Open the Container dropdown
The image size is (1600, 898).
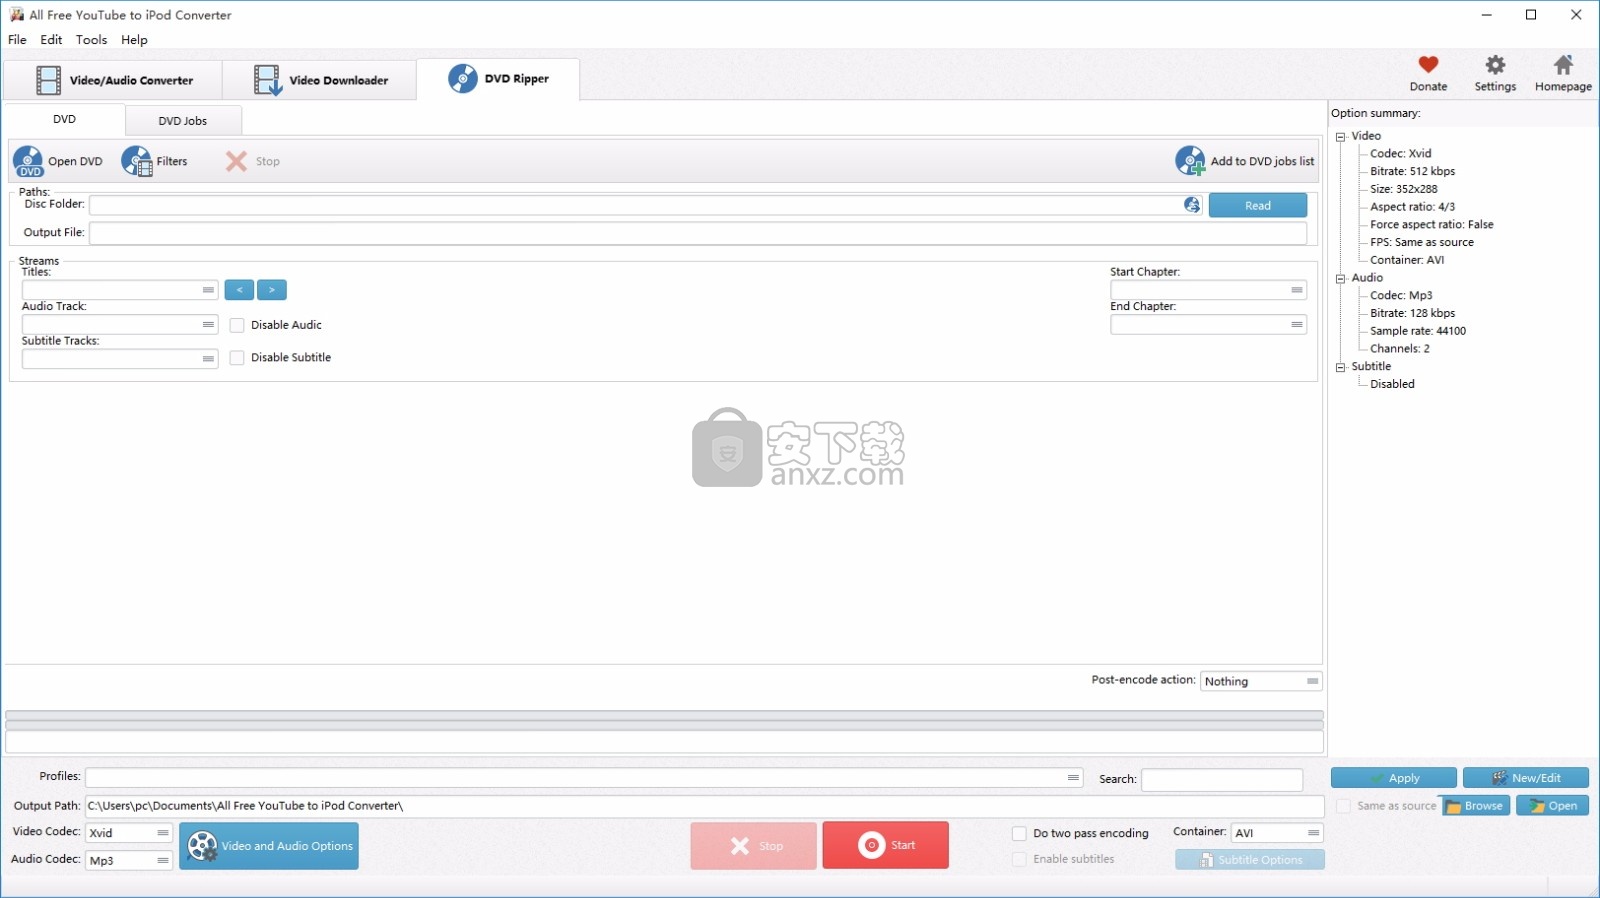point(1277,833)
